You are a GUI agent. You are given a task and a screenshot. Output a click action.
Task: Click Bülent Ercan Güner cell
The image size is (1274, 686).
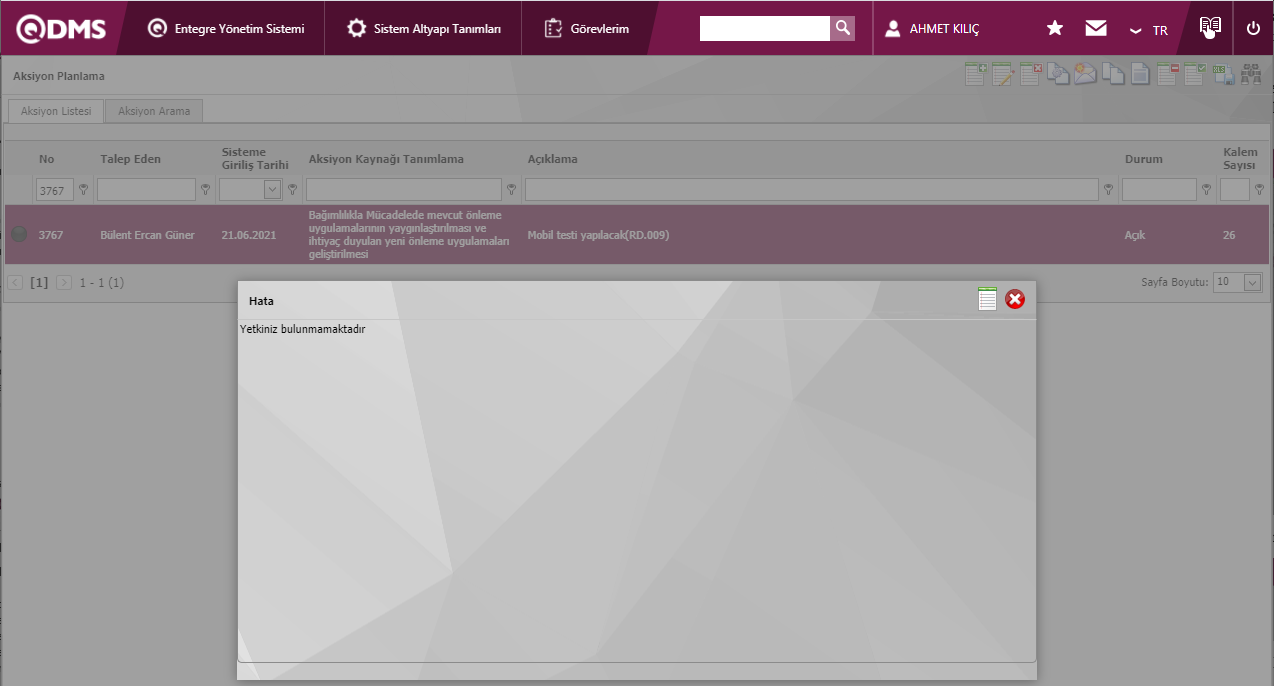(x=147, y=235)
